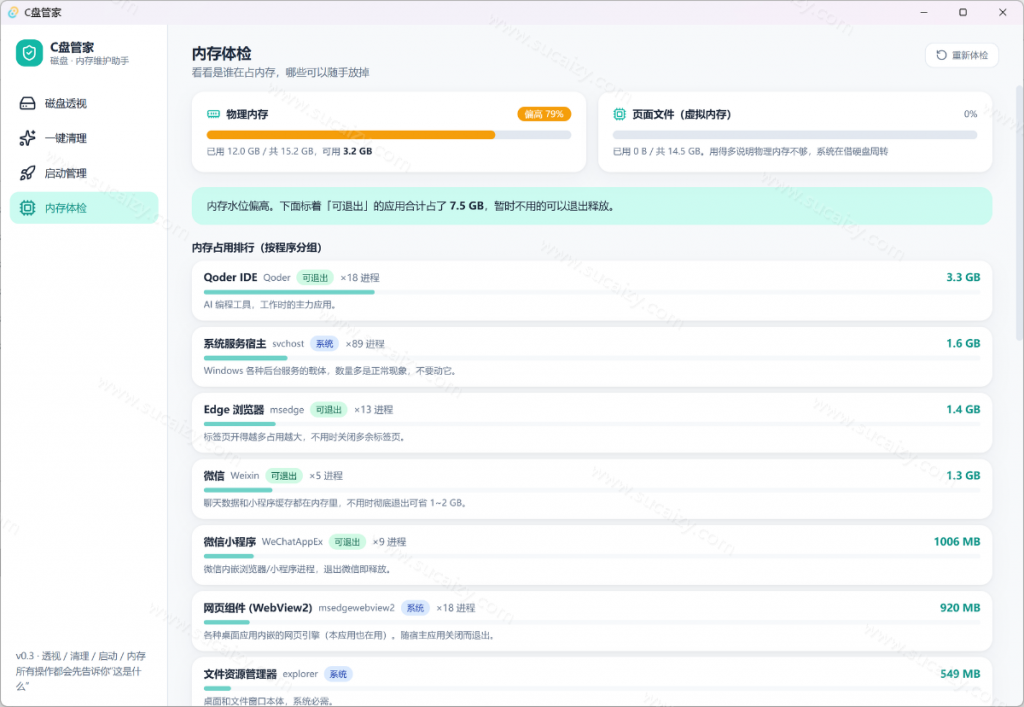Open the 一键清理 page
Image resolution: width=1024 pixels, height=707 pixels.
84,138
